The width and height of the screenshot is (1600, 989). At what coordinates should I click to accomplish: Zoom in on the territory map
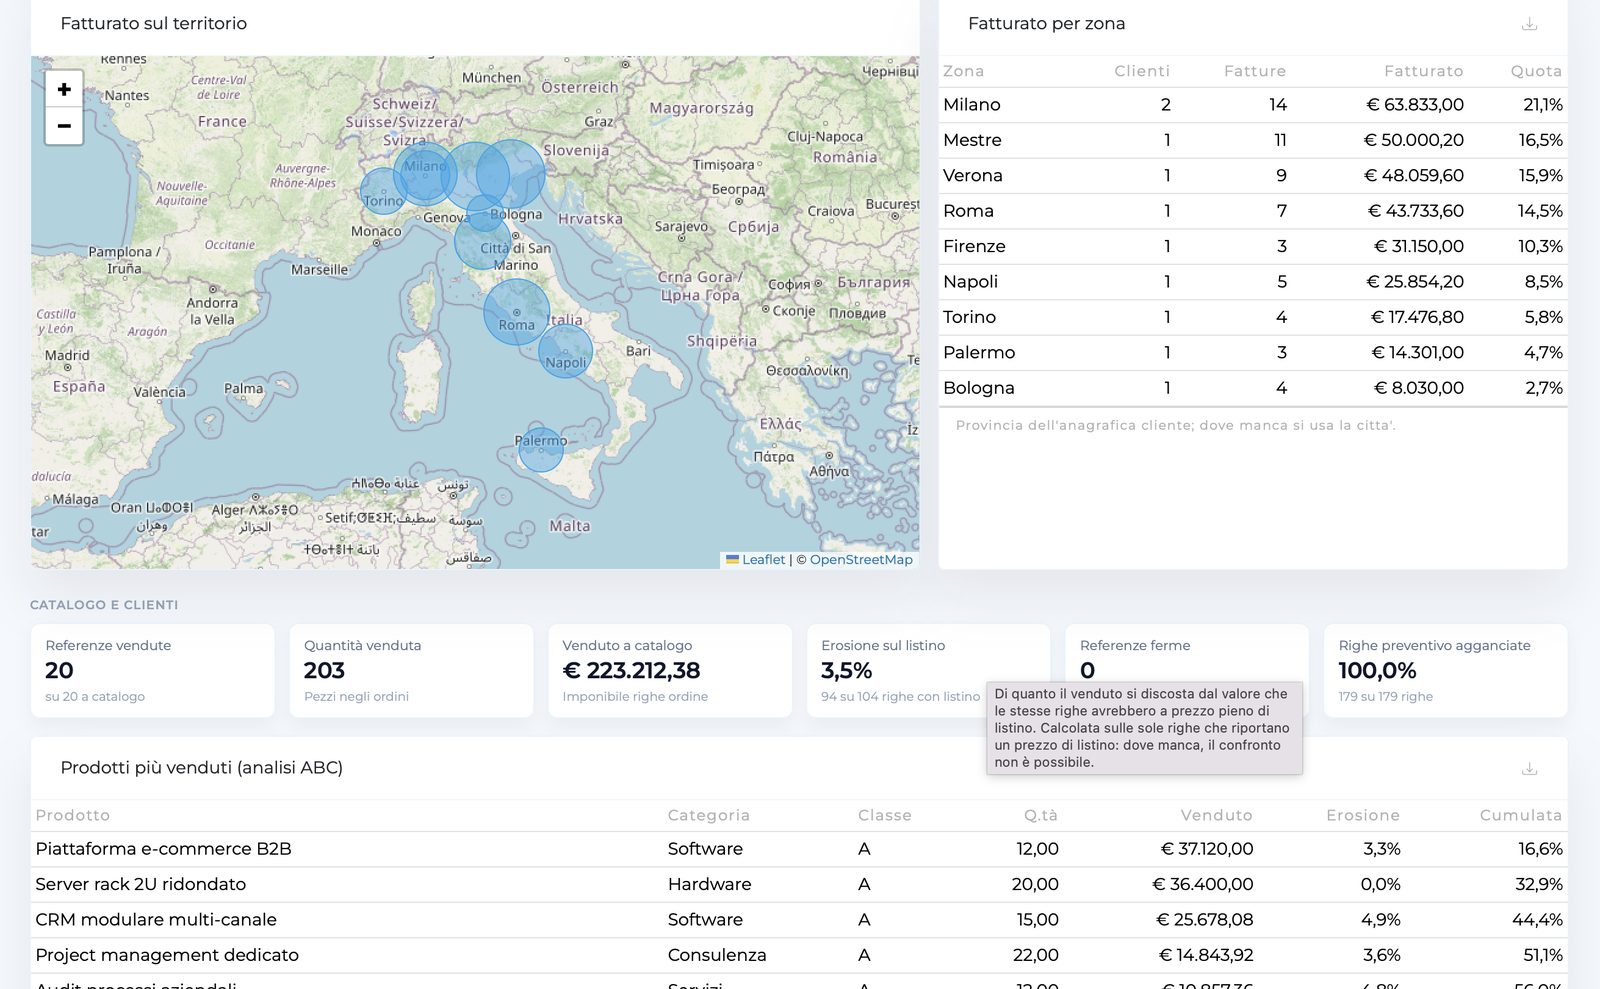click(x=64, y=89)
